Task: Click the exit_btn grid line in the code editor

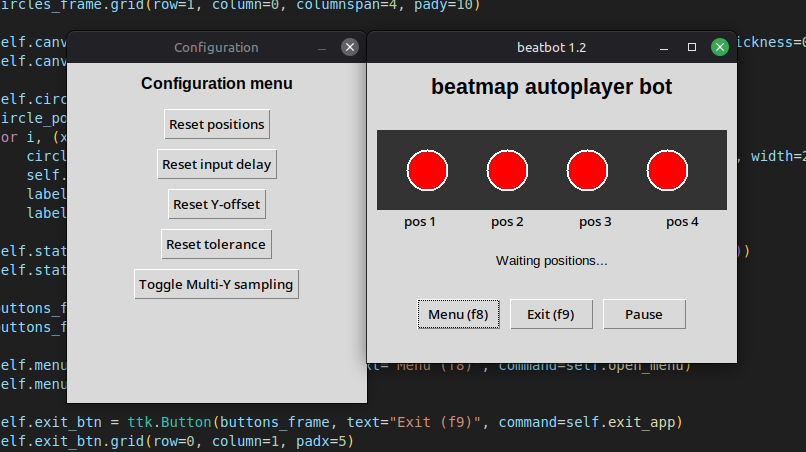Action: click(x=180, y=440)
